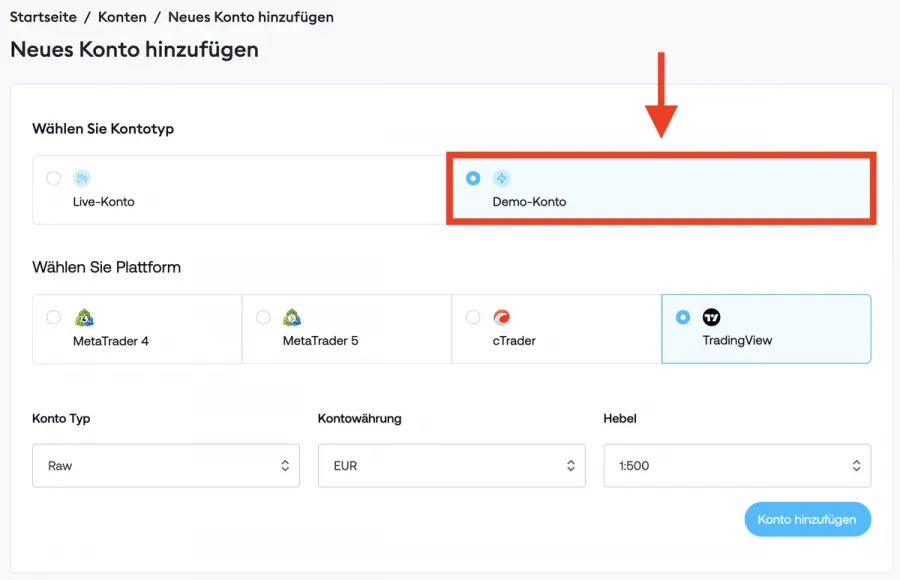Expand the Kontowährung dropdown showing EUR

point(451,466)
